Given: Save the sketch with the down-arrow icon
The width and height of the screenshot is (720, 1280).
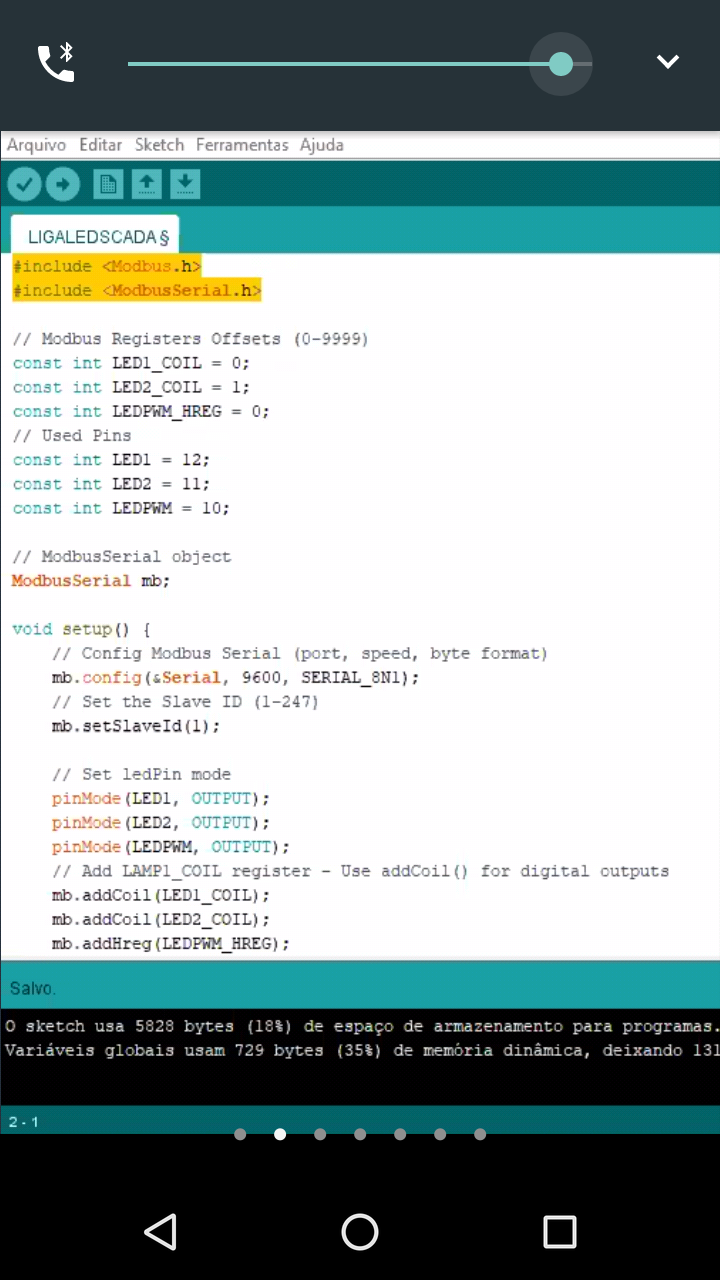Looking at the screenshot, I should click(x=185, y=184).
